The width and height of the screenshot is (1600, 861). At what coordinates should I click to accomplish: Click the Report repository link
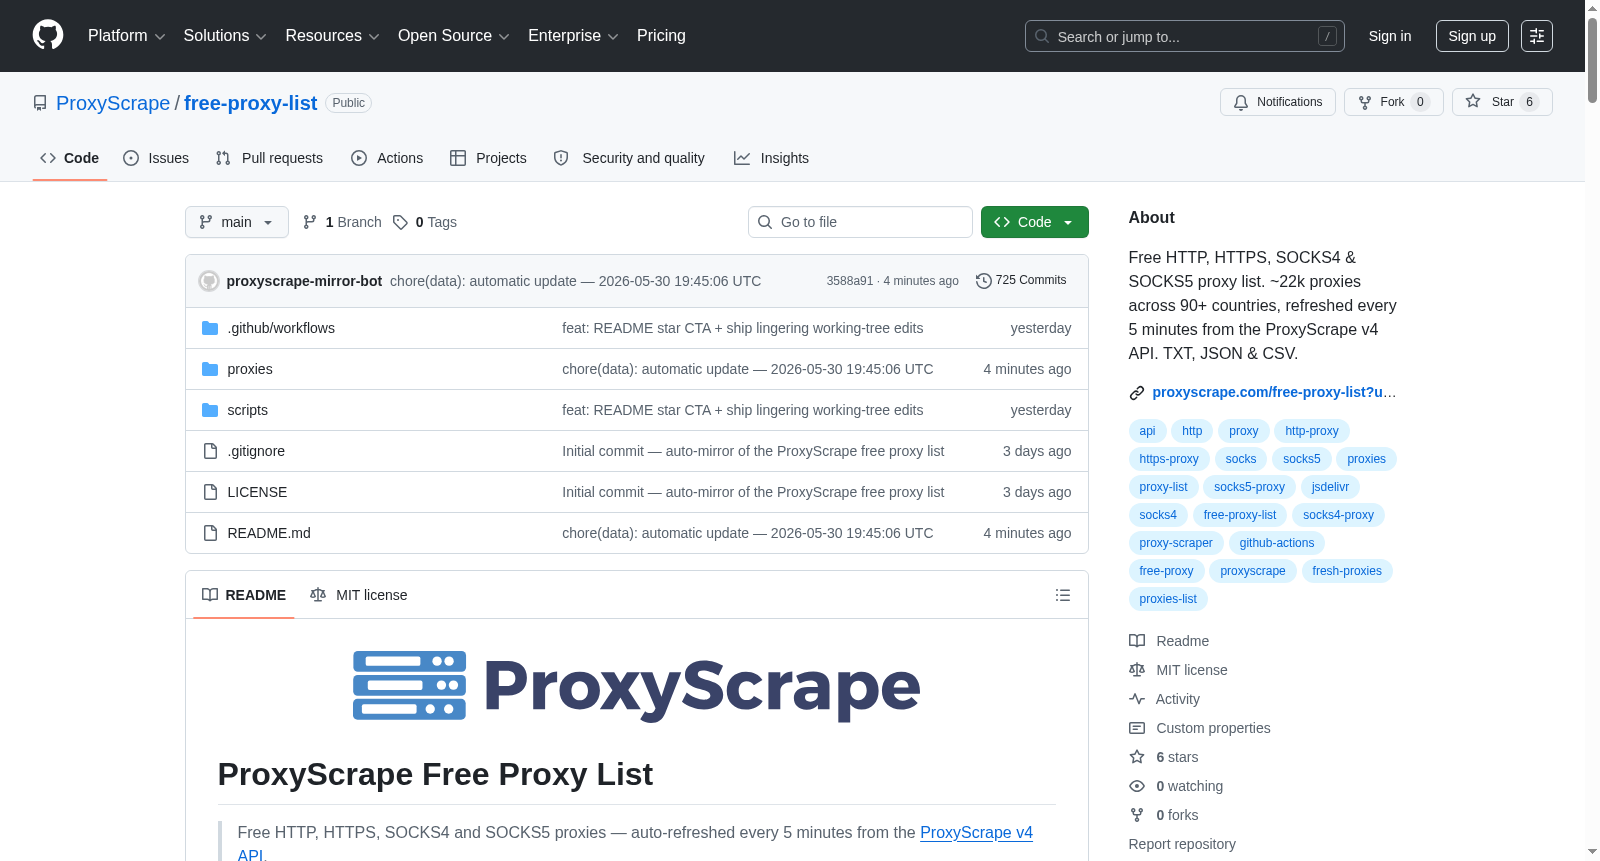pos(1182,844)
